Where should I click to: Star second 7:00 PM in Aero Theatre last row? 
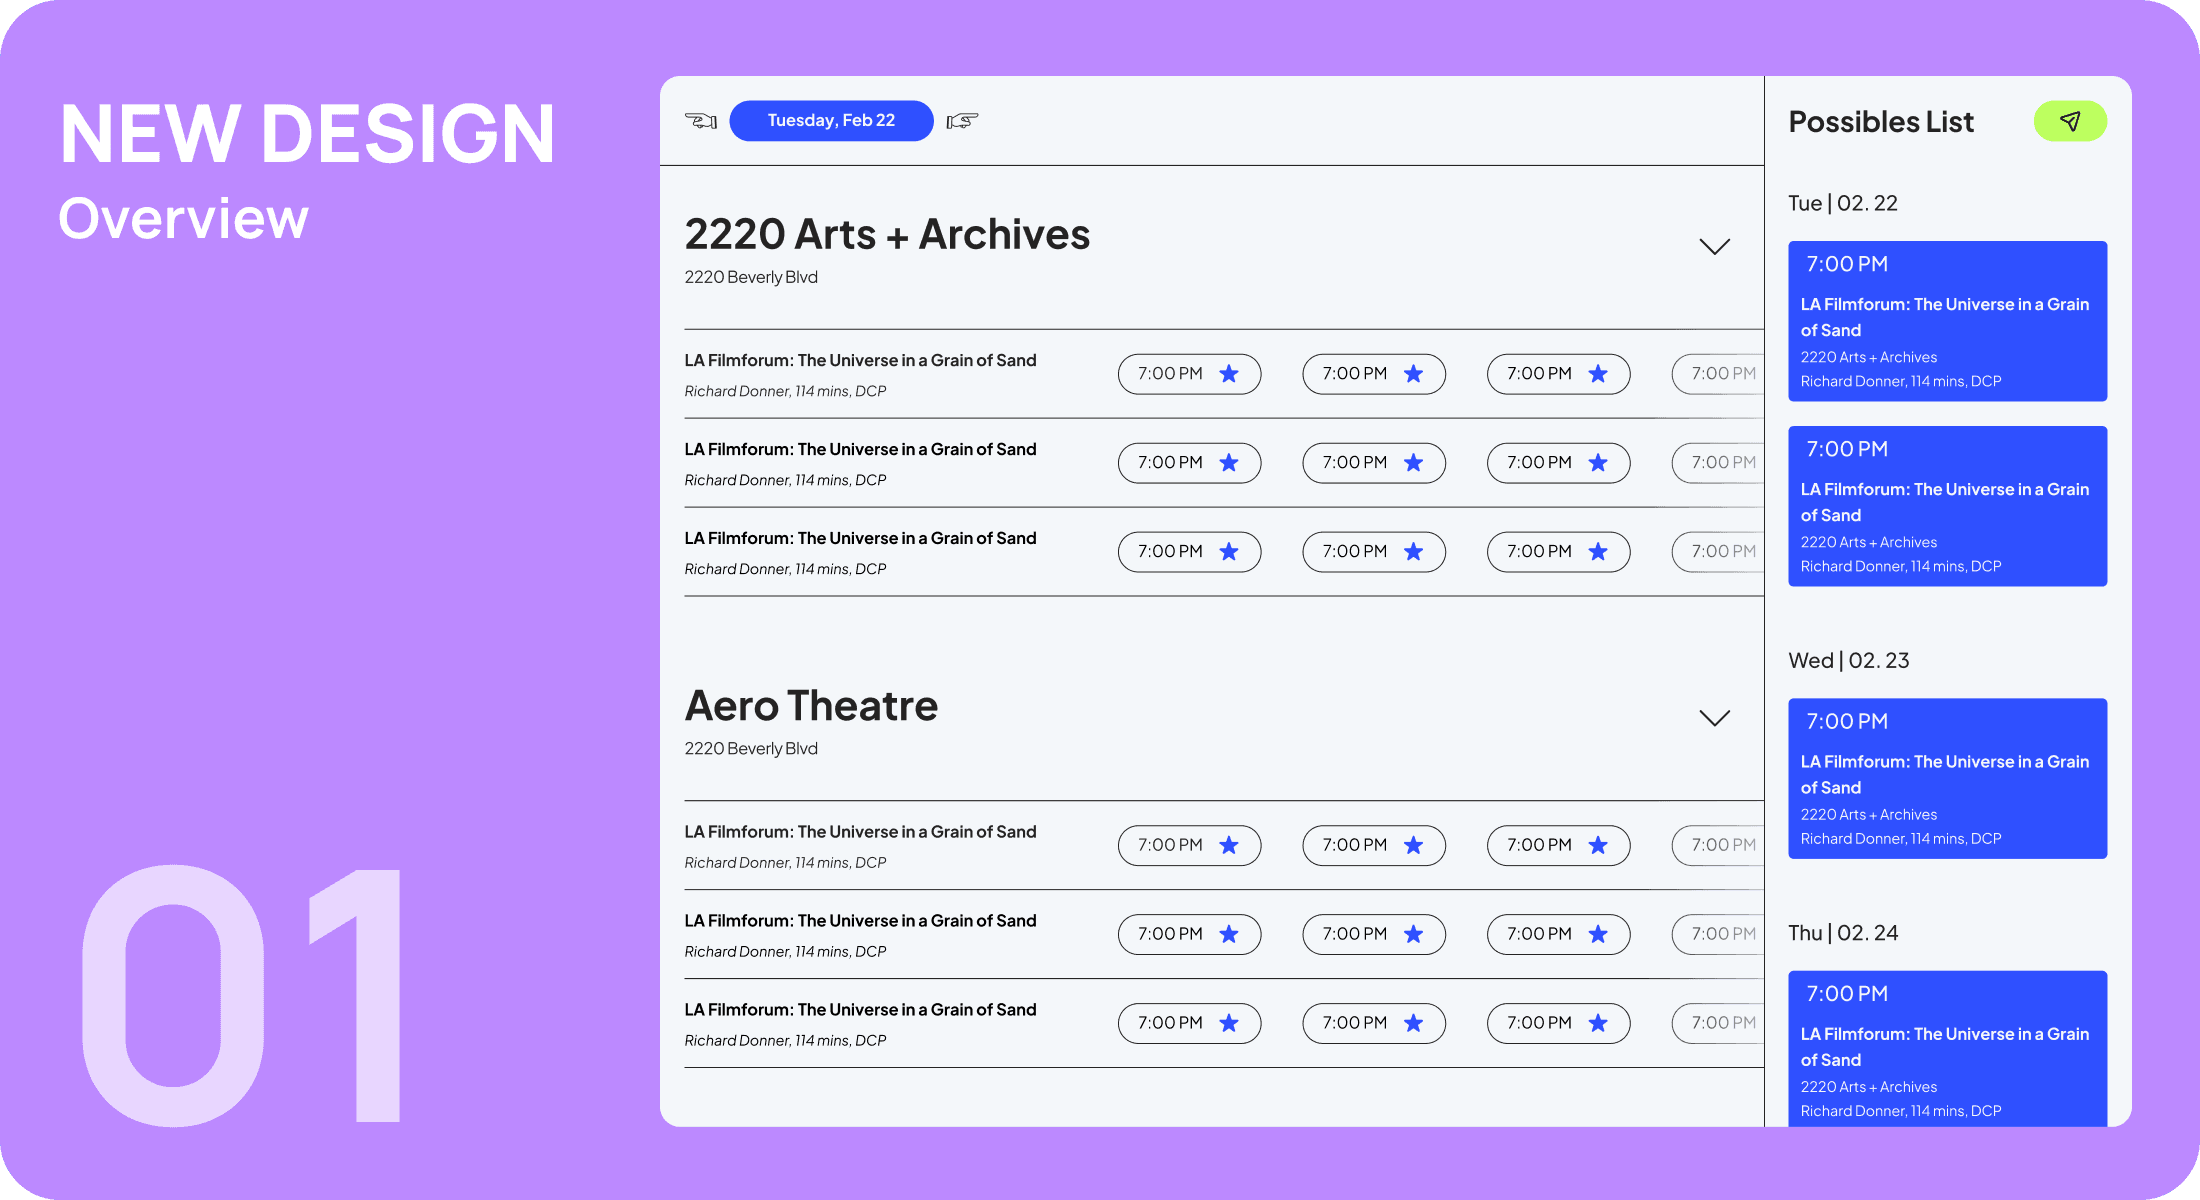(1413, 1023)
